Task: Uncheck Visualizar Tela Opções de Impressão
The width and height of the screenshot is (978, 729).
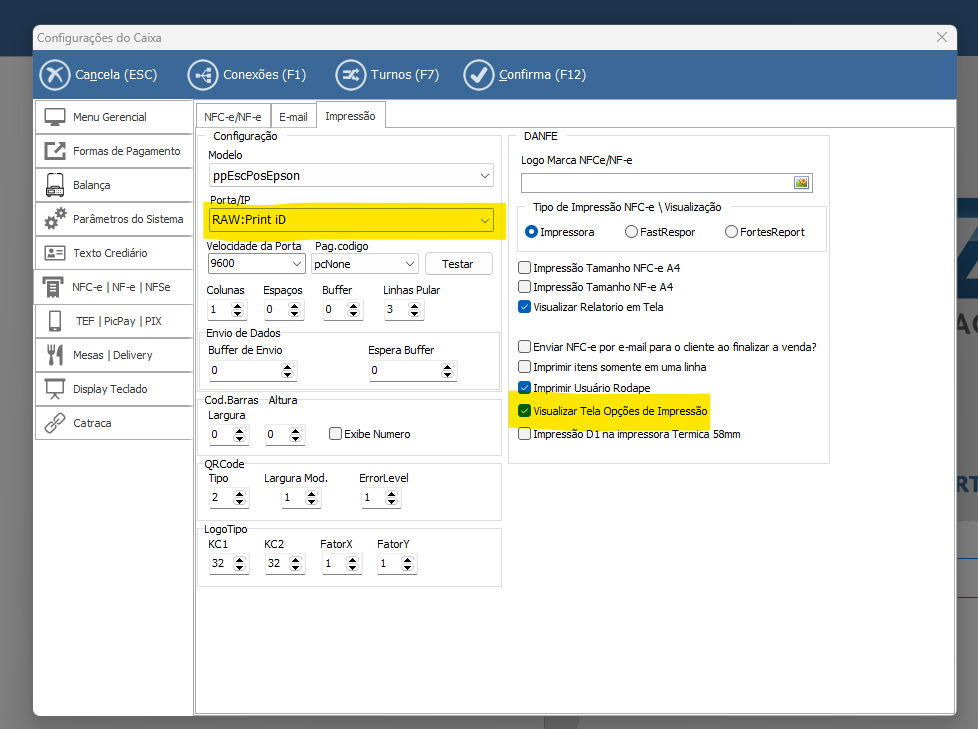Action: (525, 411)
